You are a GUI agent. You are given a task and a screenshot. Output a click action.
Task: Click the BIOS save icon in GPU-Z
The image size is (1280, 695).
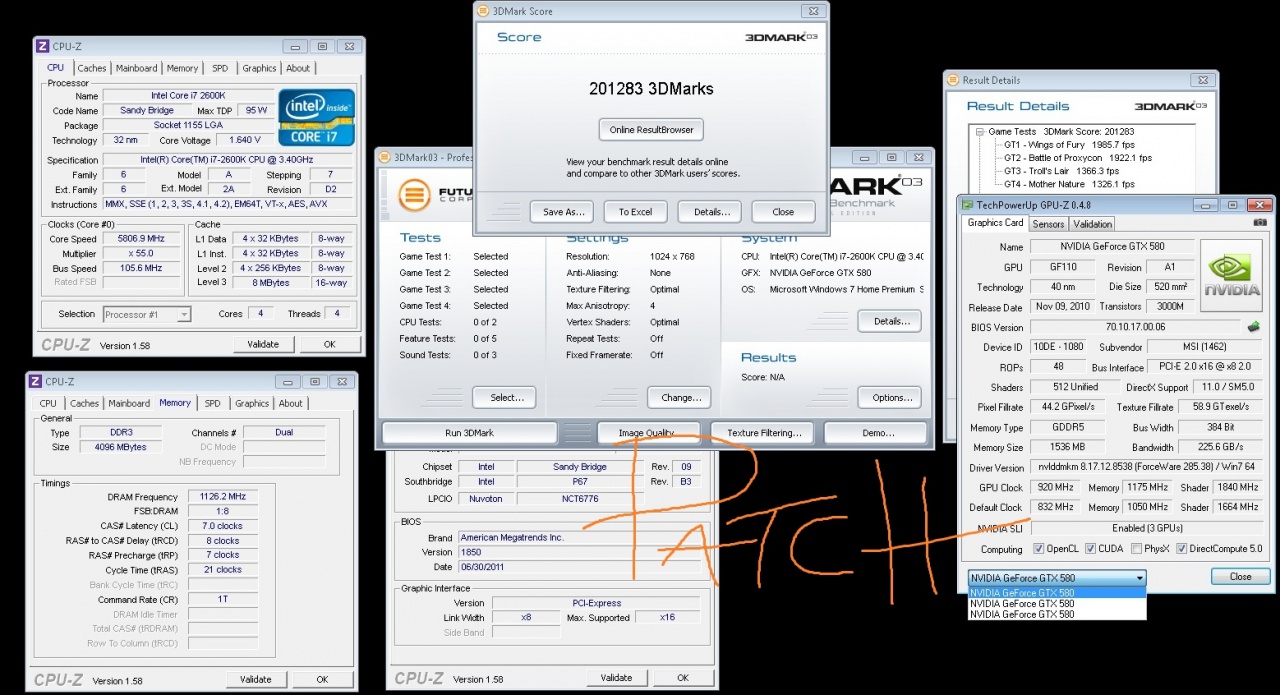click(x=1253, y=327)
